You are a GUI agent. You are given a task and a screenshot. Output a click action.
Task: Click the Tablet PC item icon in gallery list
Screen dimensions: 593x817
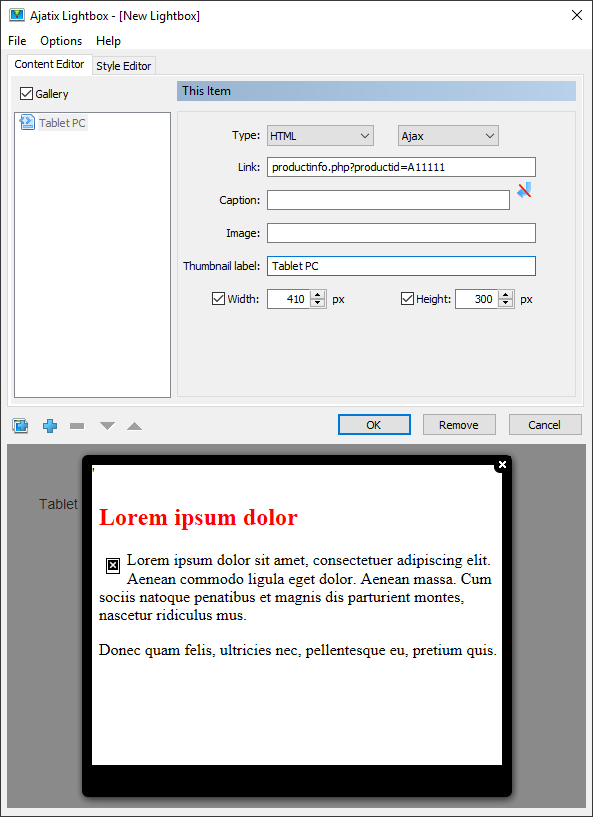[27, 122]
